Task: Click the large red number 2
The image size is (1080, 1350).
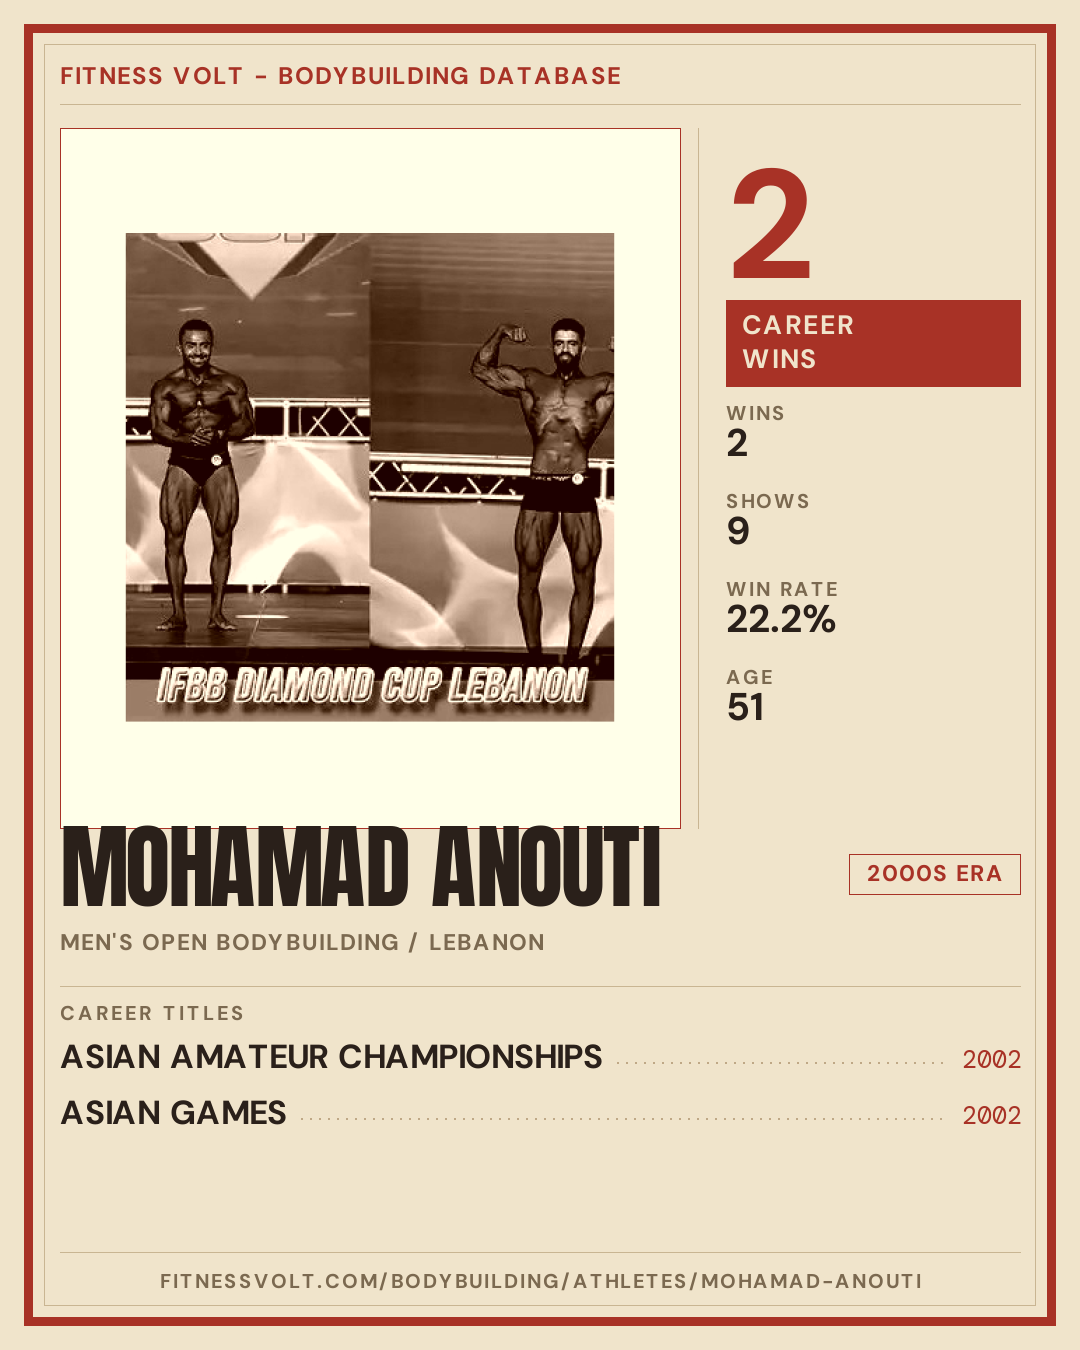Action: pos(771,224)
